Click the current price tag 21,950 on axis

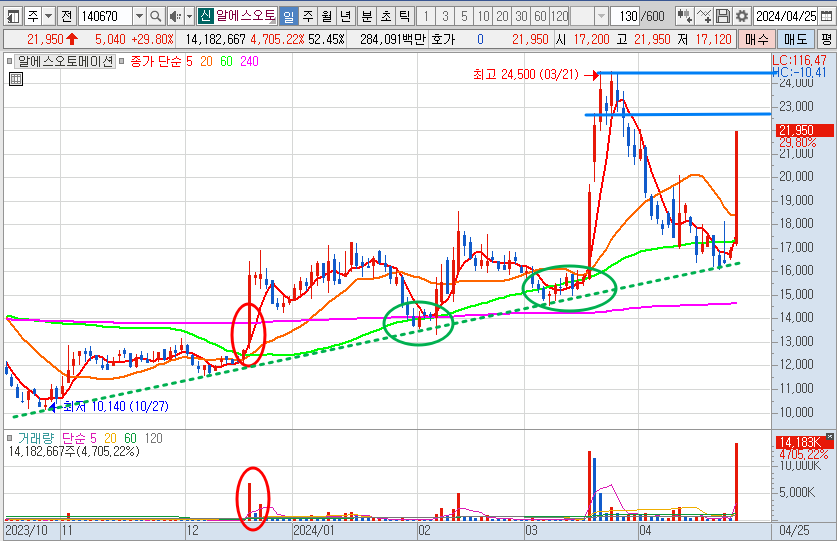tap(804, 130)
